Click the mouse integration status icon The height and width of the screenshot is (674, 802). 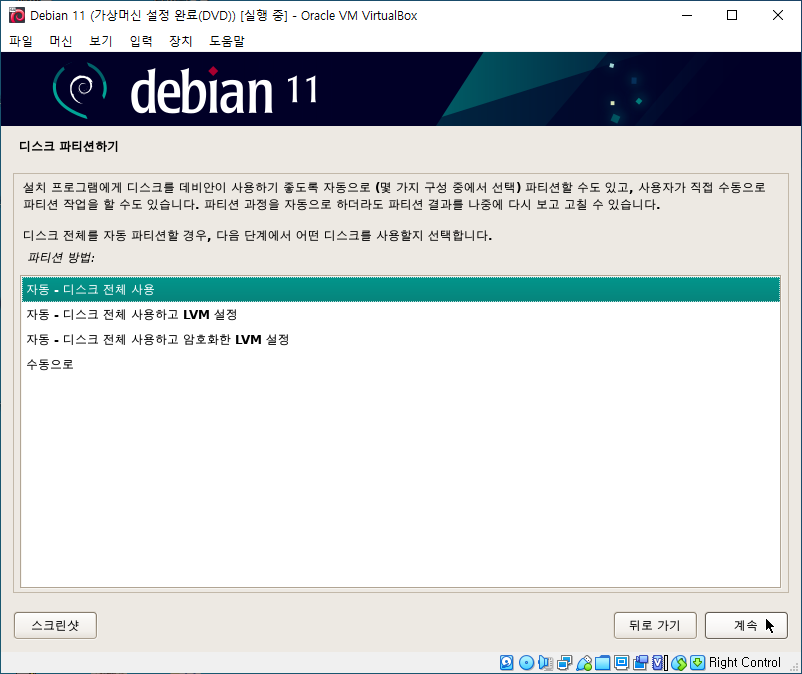679,663
